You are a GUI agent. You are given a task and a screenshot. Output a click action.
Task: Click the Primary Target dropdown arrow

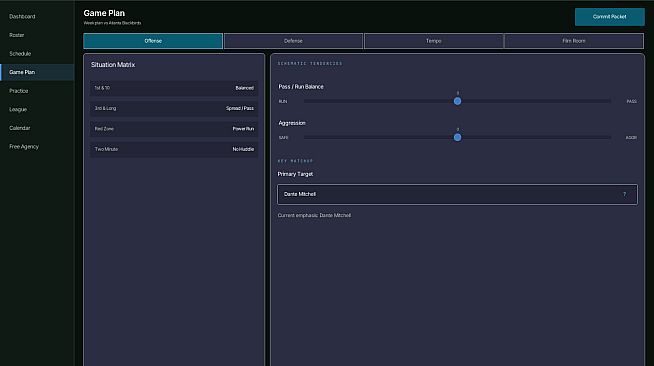[624, 194]
